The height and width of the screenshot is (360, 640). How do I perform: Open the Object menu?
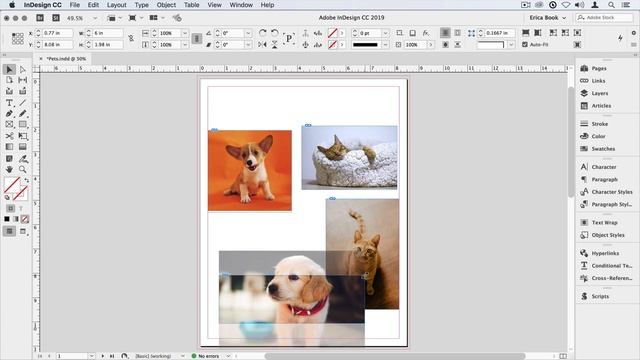(x=166, y=5)
